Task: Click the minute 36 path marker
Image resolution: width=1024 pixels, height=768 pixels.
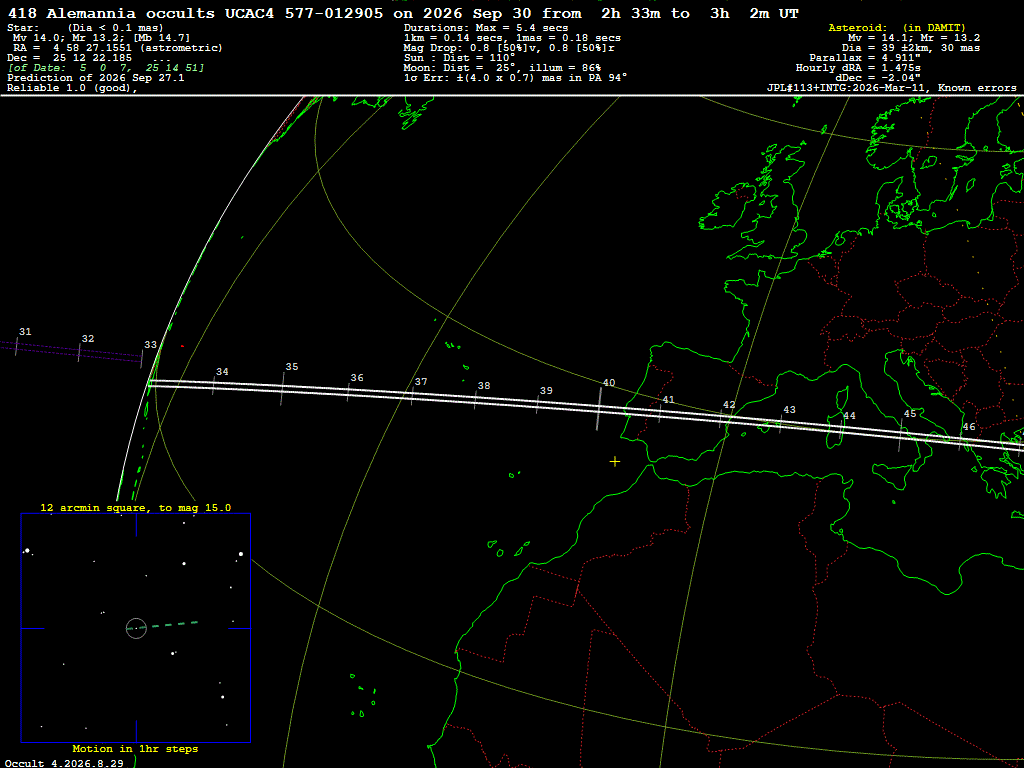Action: pyautogui.click(x=347, y=392)
